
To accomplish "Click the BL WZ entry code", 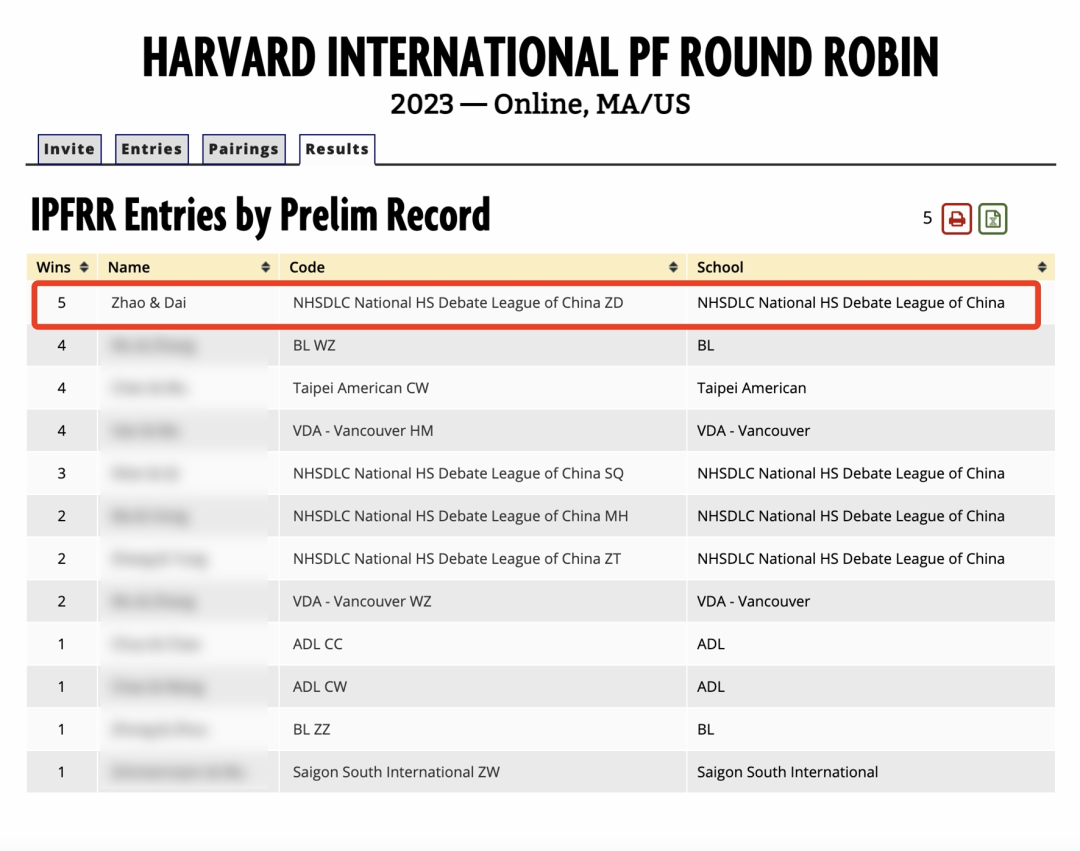I will tap(314, 345).
